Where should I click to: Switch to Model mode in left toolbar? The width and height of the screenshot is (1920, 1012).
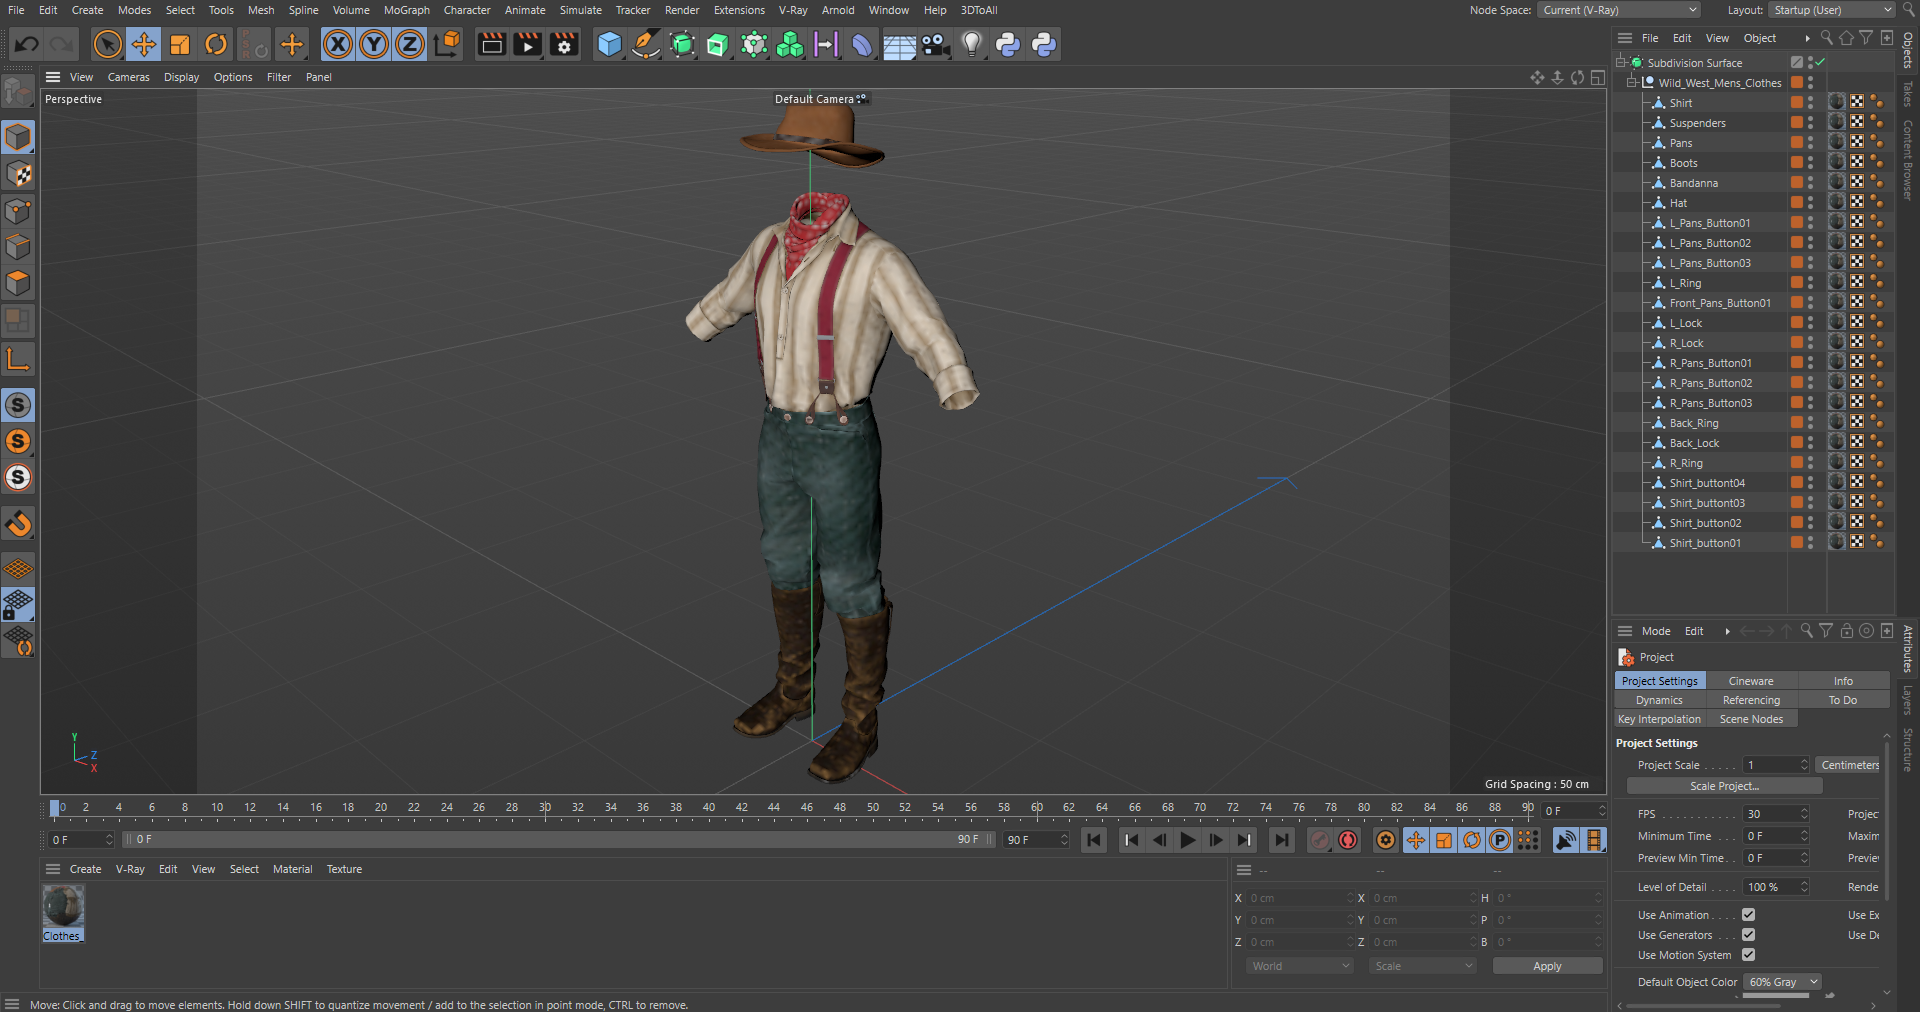[18, 137]
